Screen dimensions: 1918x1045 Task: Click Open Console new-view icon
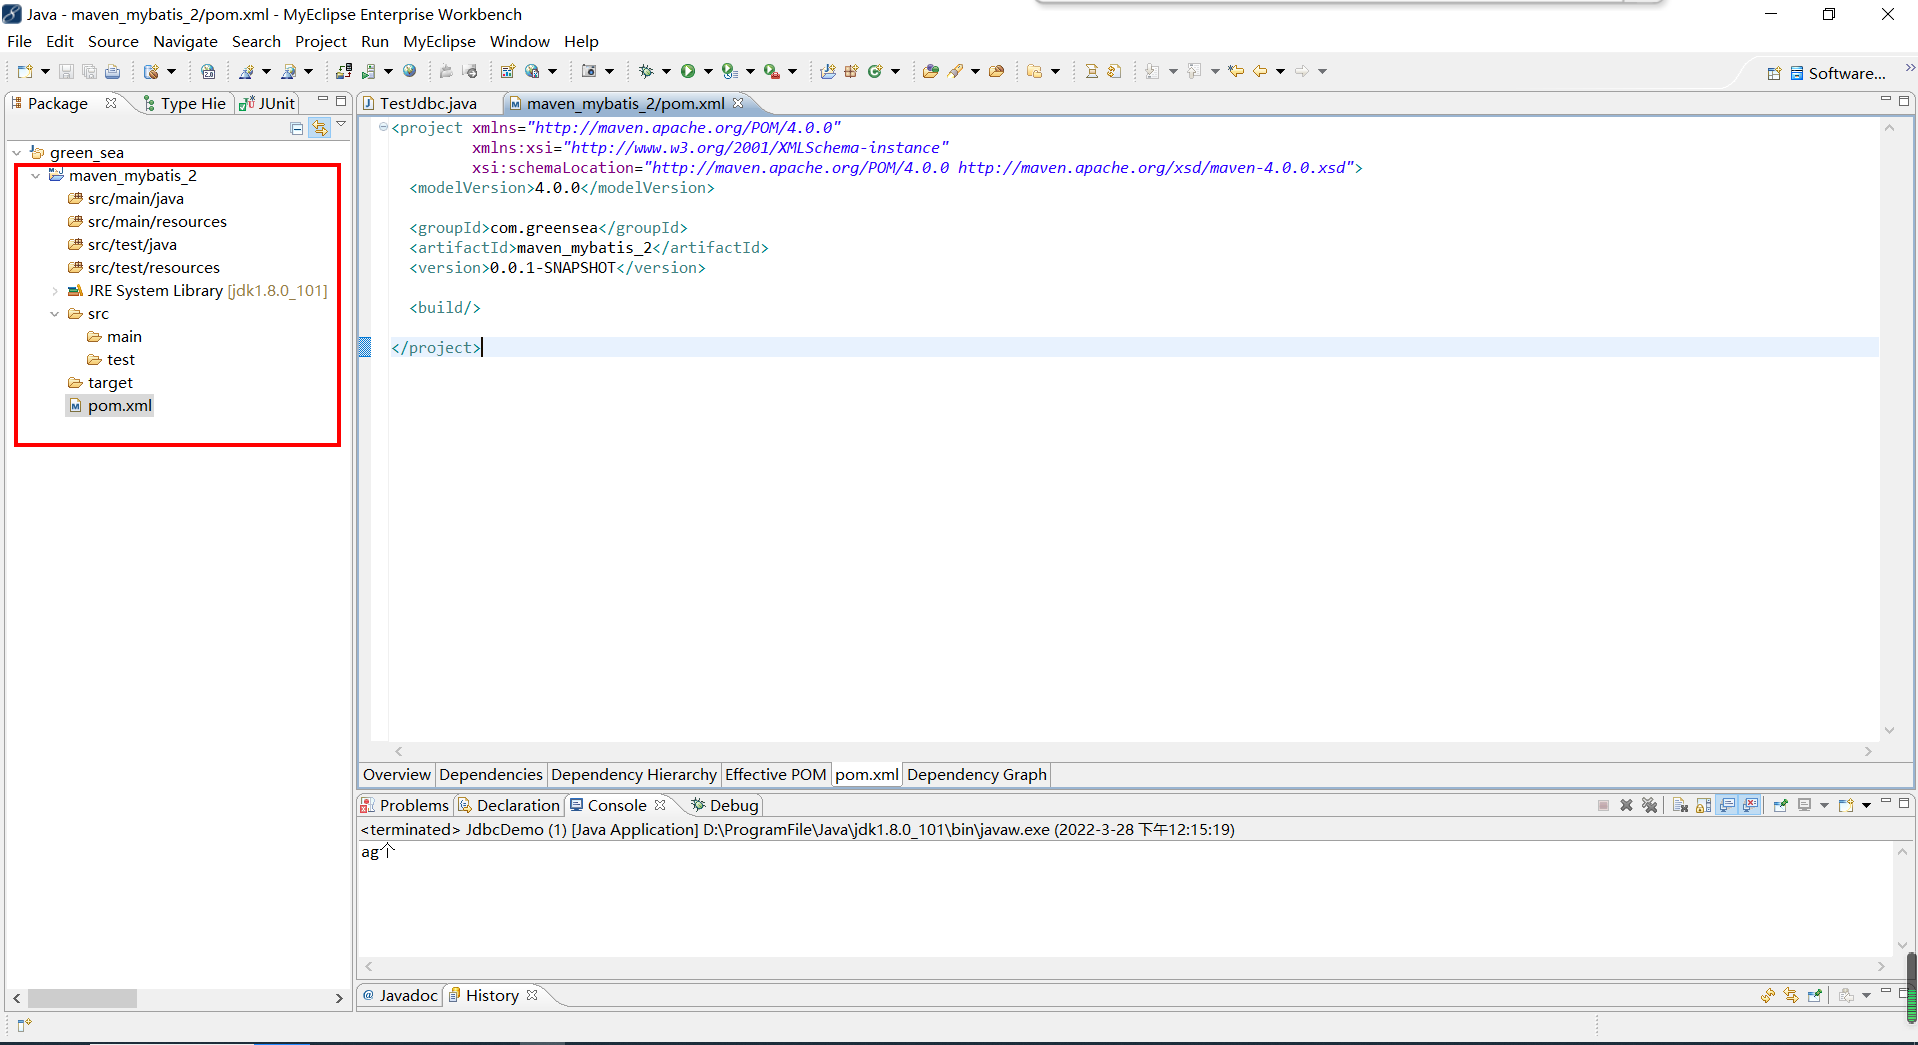[x=1846, y=805]
